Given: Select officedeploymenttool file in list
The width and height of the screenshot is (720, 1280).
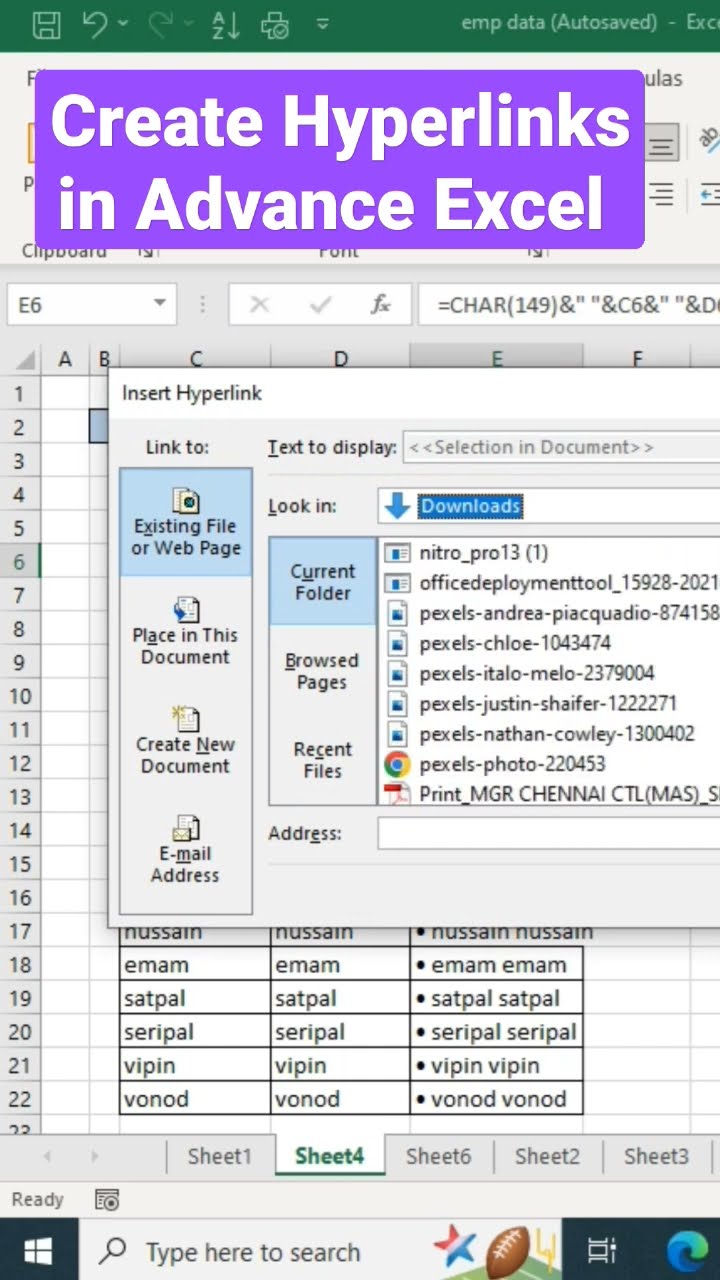Looking at the screenshot, I should tap(552, 583).
